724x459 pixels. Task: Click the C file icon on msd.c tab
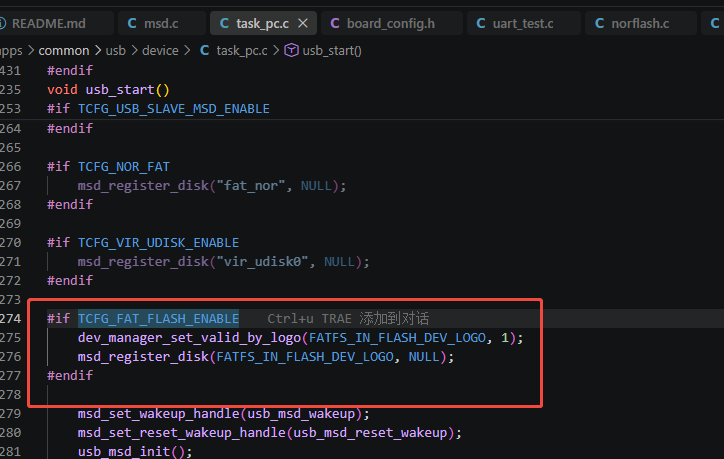pos(132,24)
